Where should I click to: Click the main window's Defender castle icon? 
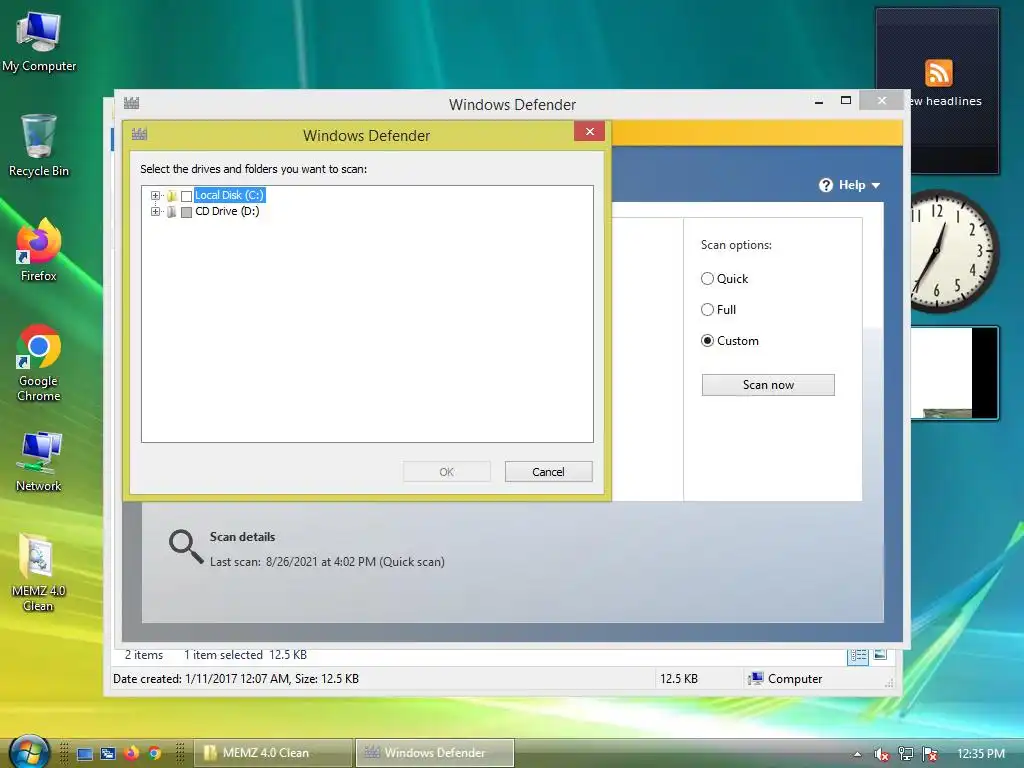tap(131, 103)
